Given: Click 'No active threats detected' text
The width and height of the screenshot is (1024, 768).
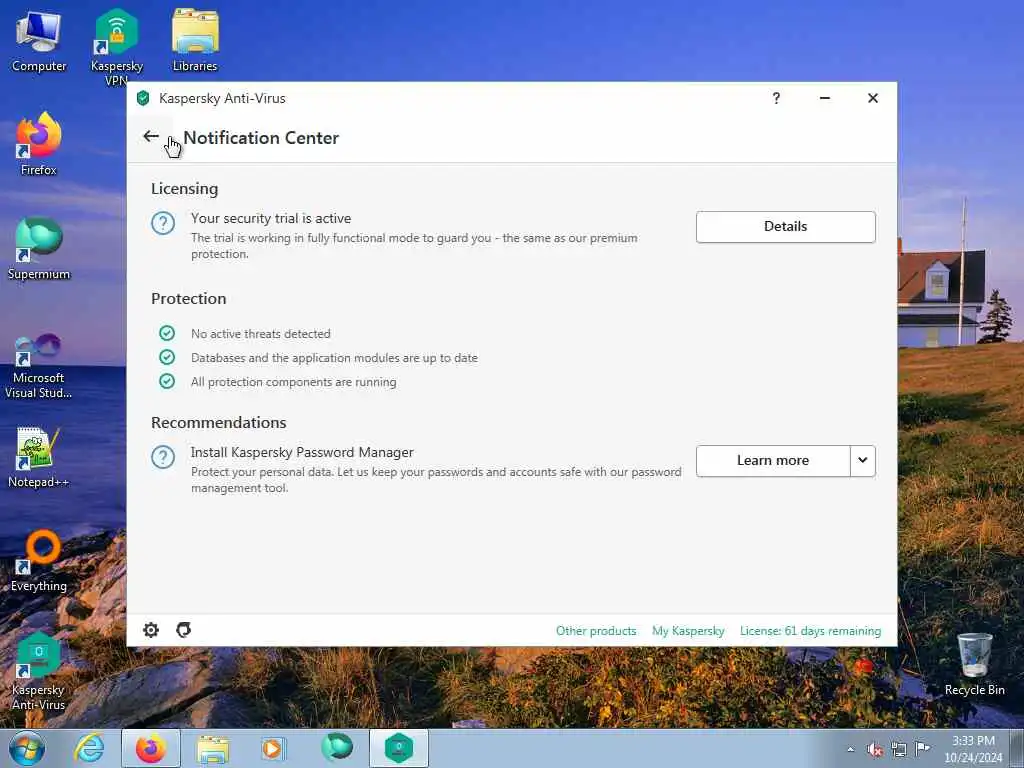Looking at the screenshot, I should point(261,334).
